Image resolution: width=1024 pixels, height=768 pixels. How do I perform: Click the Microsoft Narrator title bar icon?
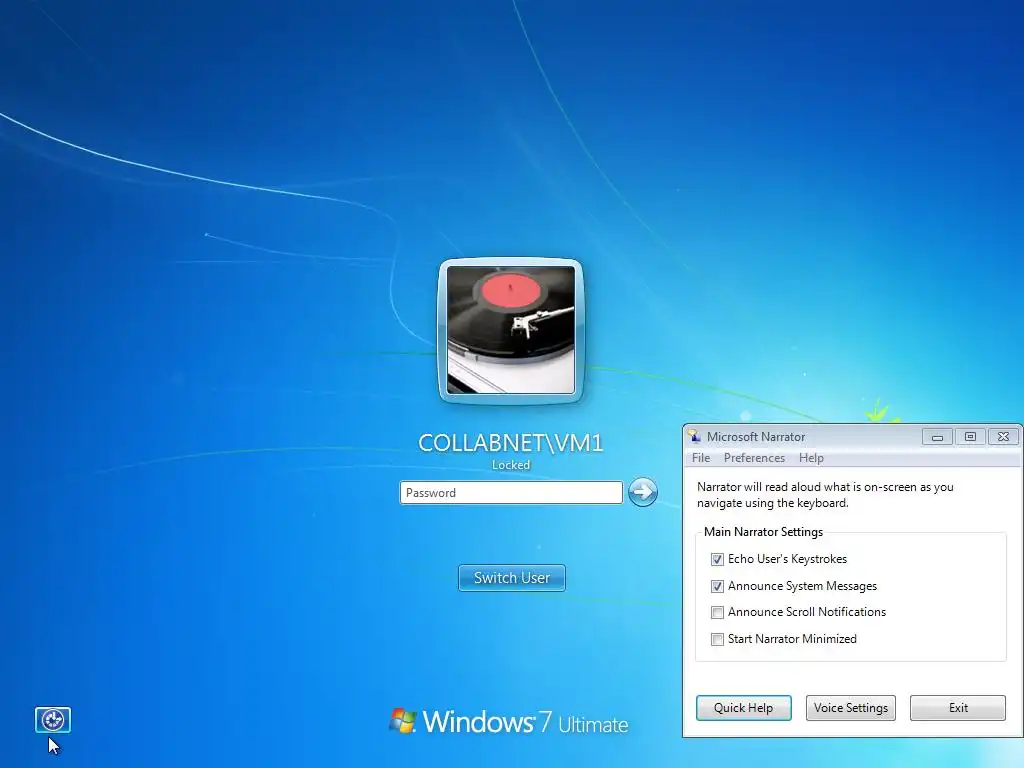pyautogui.click(x=694, y=436)
